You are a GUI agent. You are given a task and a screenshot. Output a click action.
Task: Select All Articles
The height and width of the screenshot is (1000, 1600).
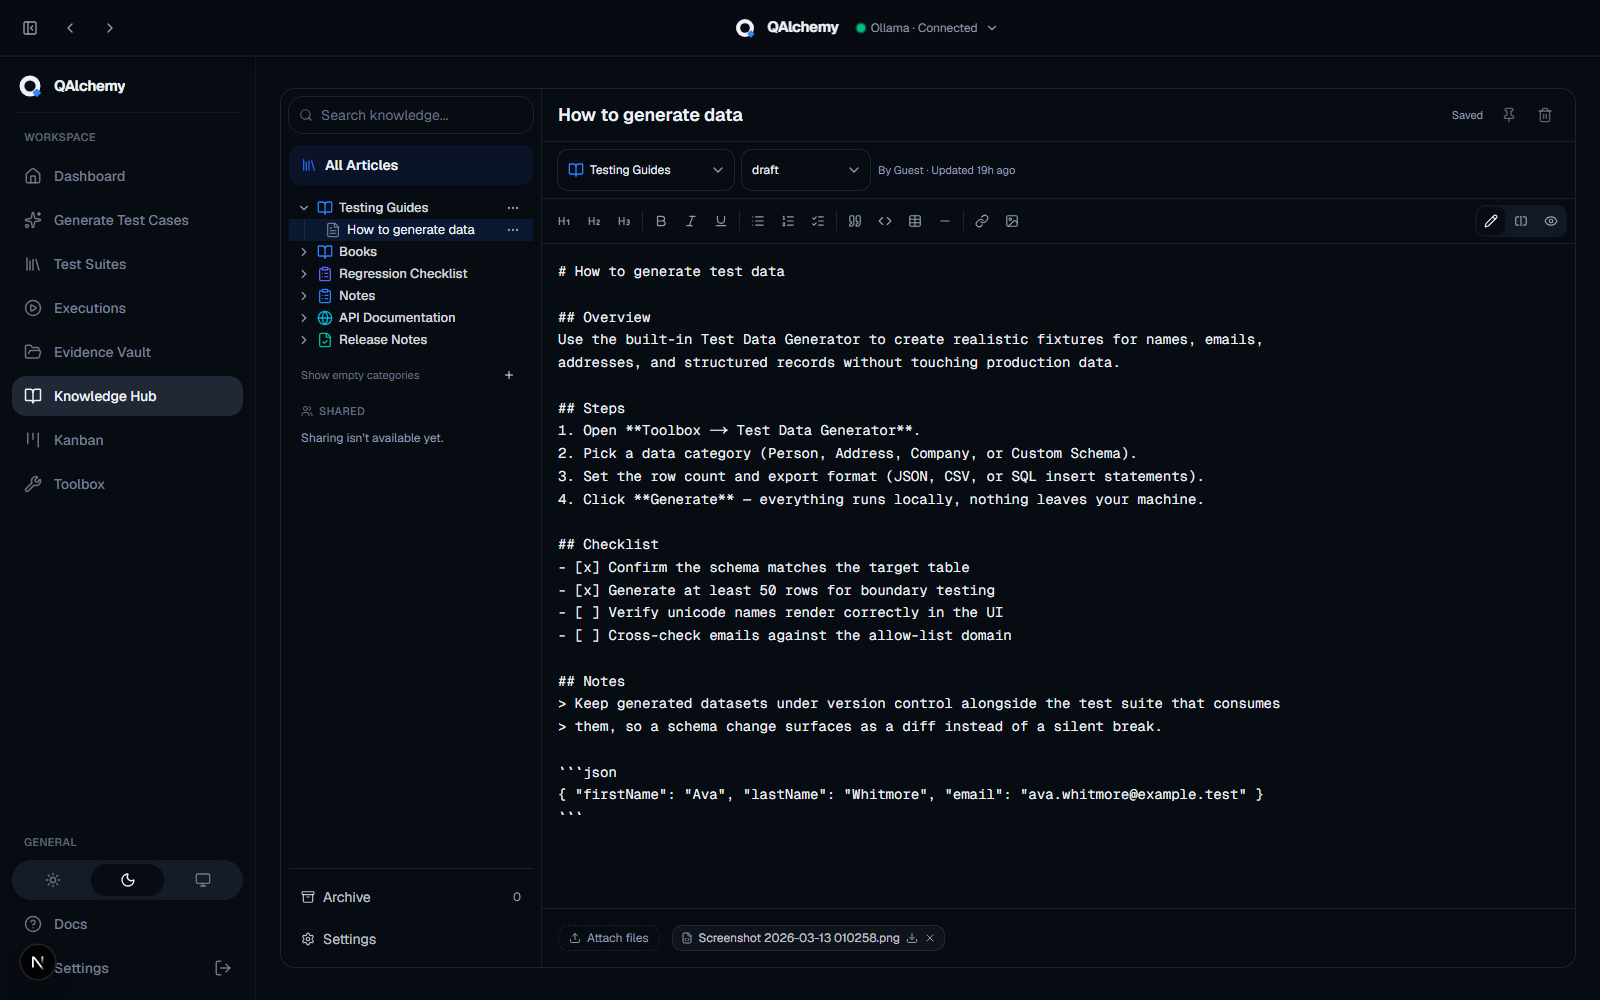(x=411, y=165)
